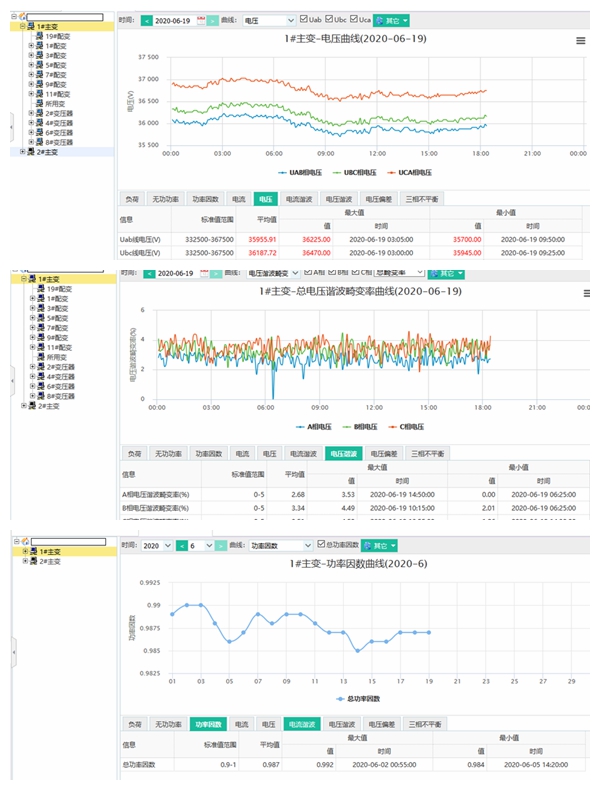Image resolution: width=600 pixels, height=790 pixels.
Task: Click tree root home icon in voltage panel
Action: click(x=22, y=17)
